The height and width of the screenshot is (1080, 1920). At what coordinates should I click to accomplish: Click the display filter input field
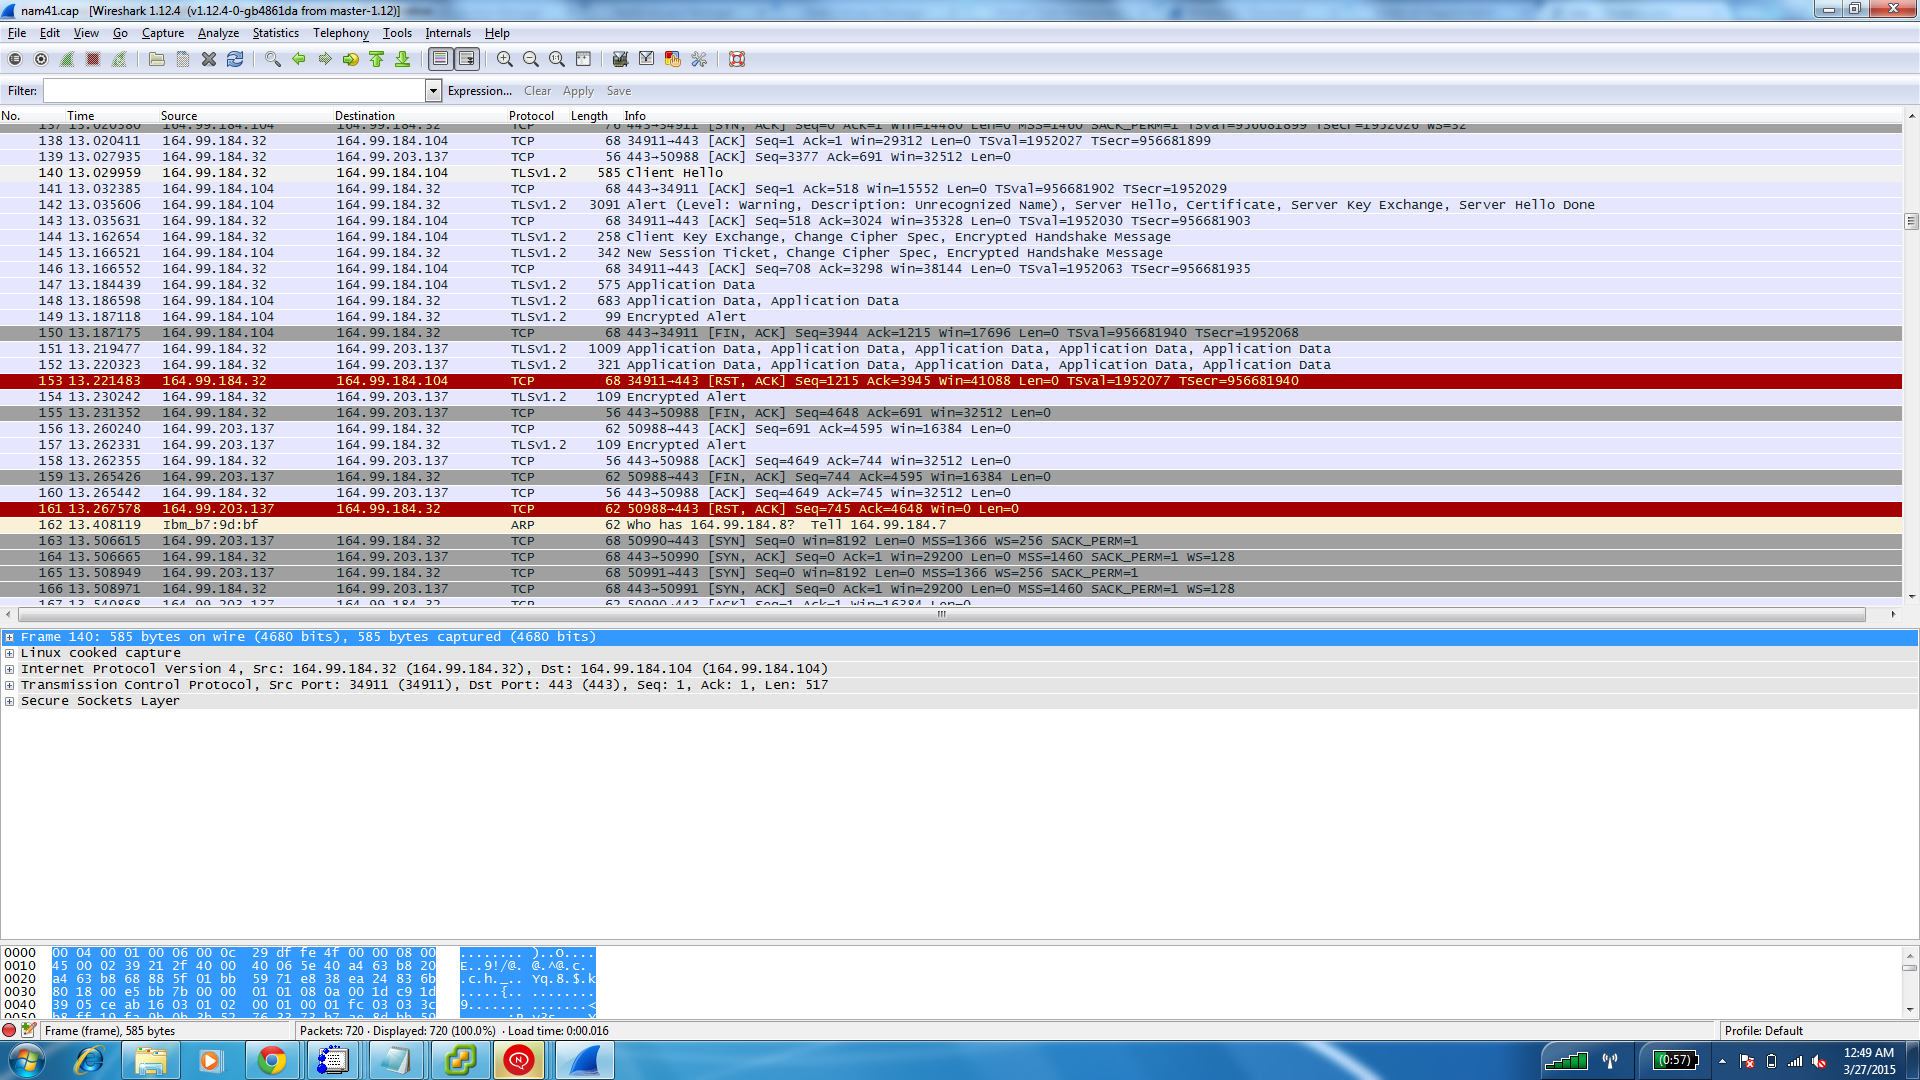[235, 91]
